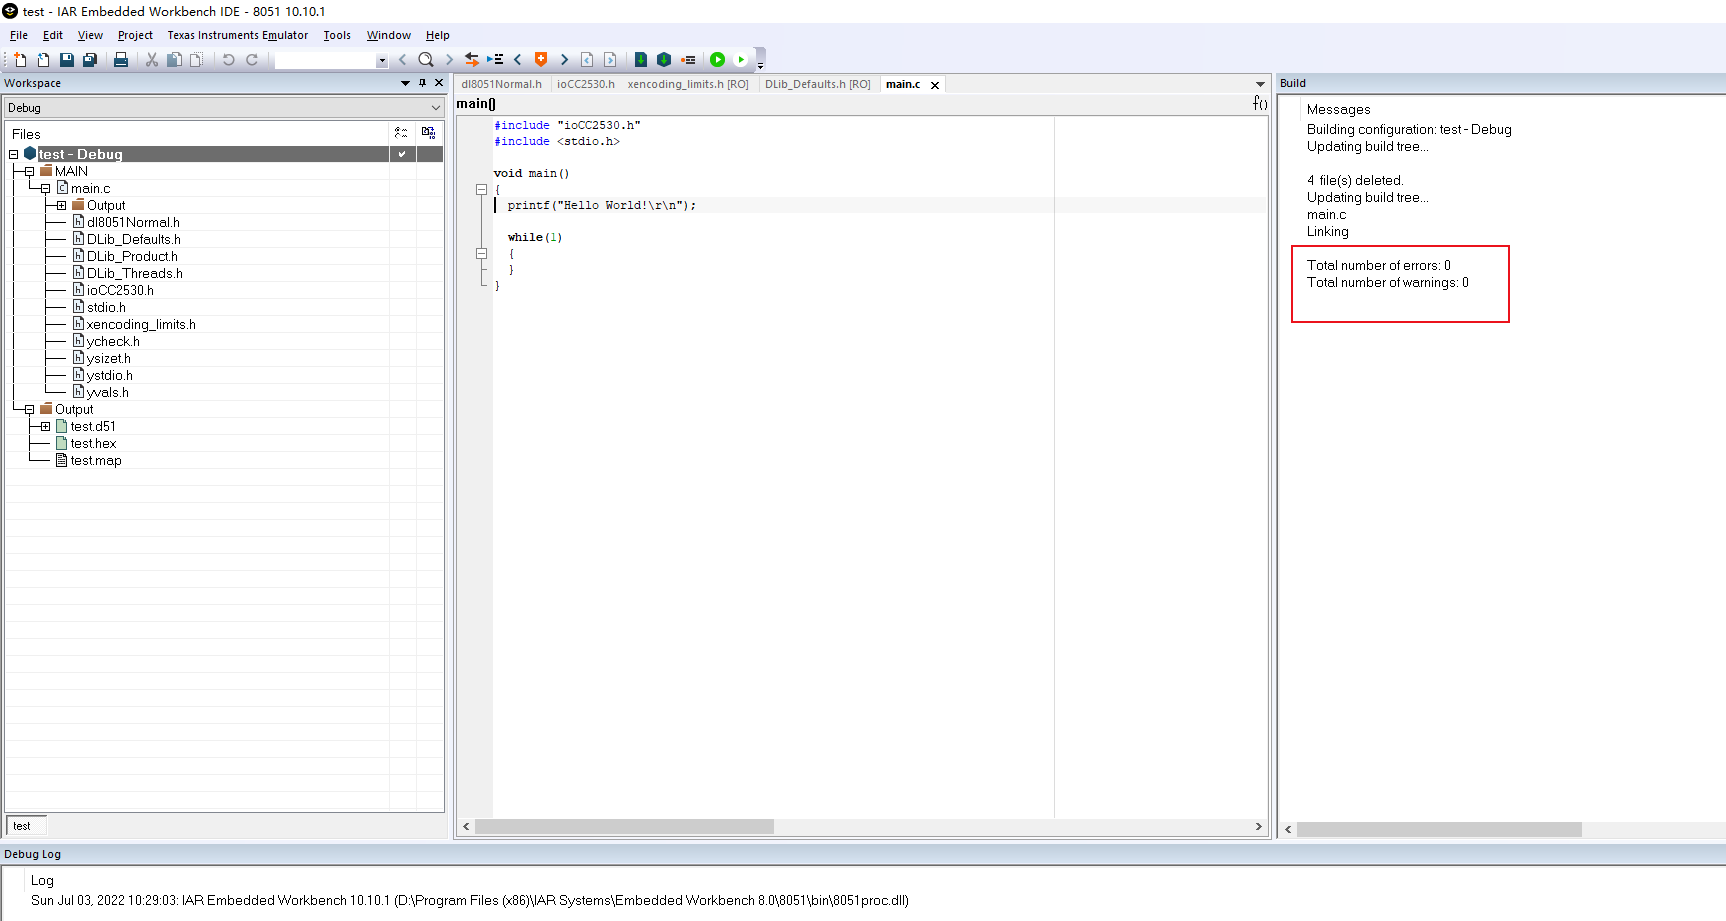Open the Texas Instruments Emulator menu
The width and height of the screenshot is (1726, 921).
(238, 35)
